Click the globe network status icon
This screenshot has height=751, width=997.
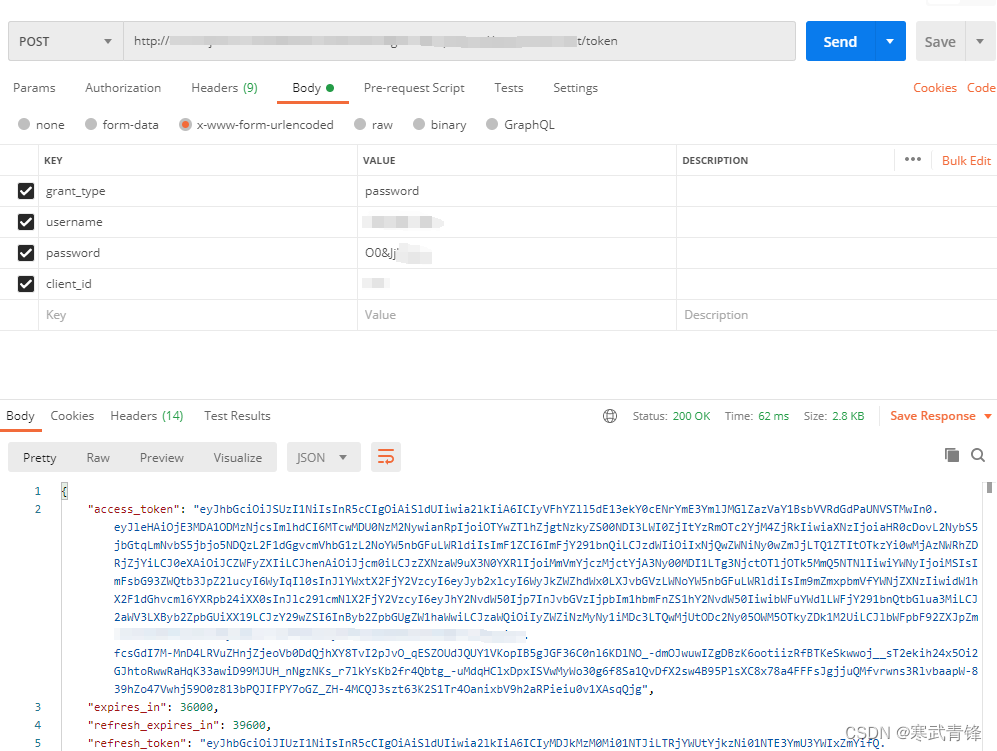(x=610, y=416)
